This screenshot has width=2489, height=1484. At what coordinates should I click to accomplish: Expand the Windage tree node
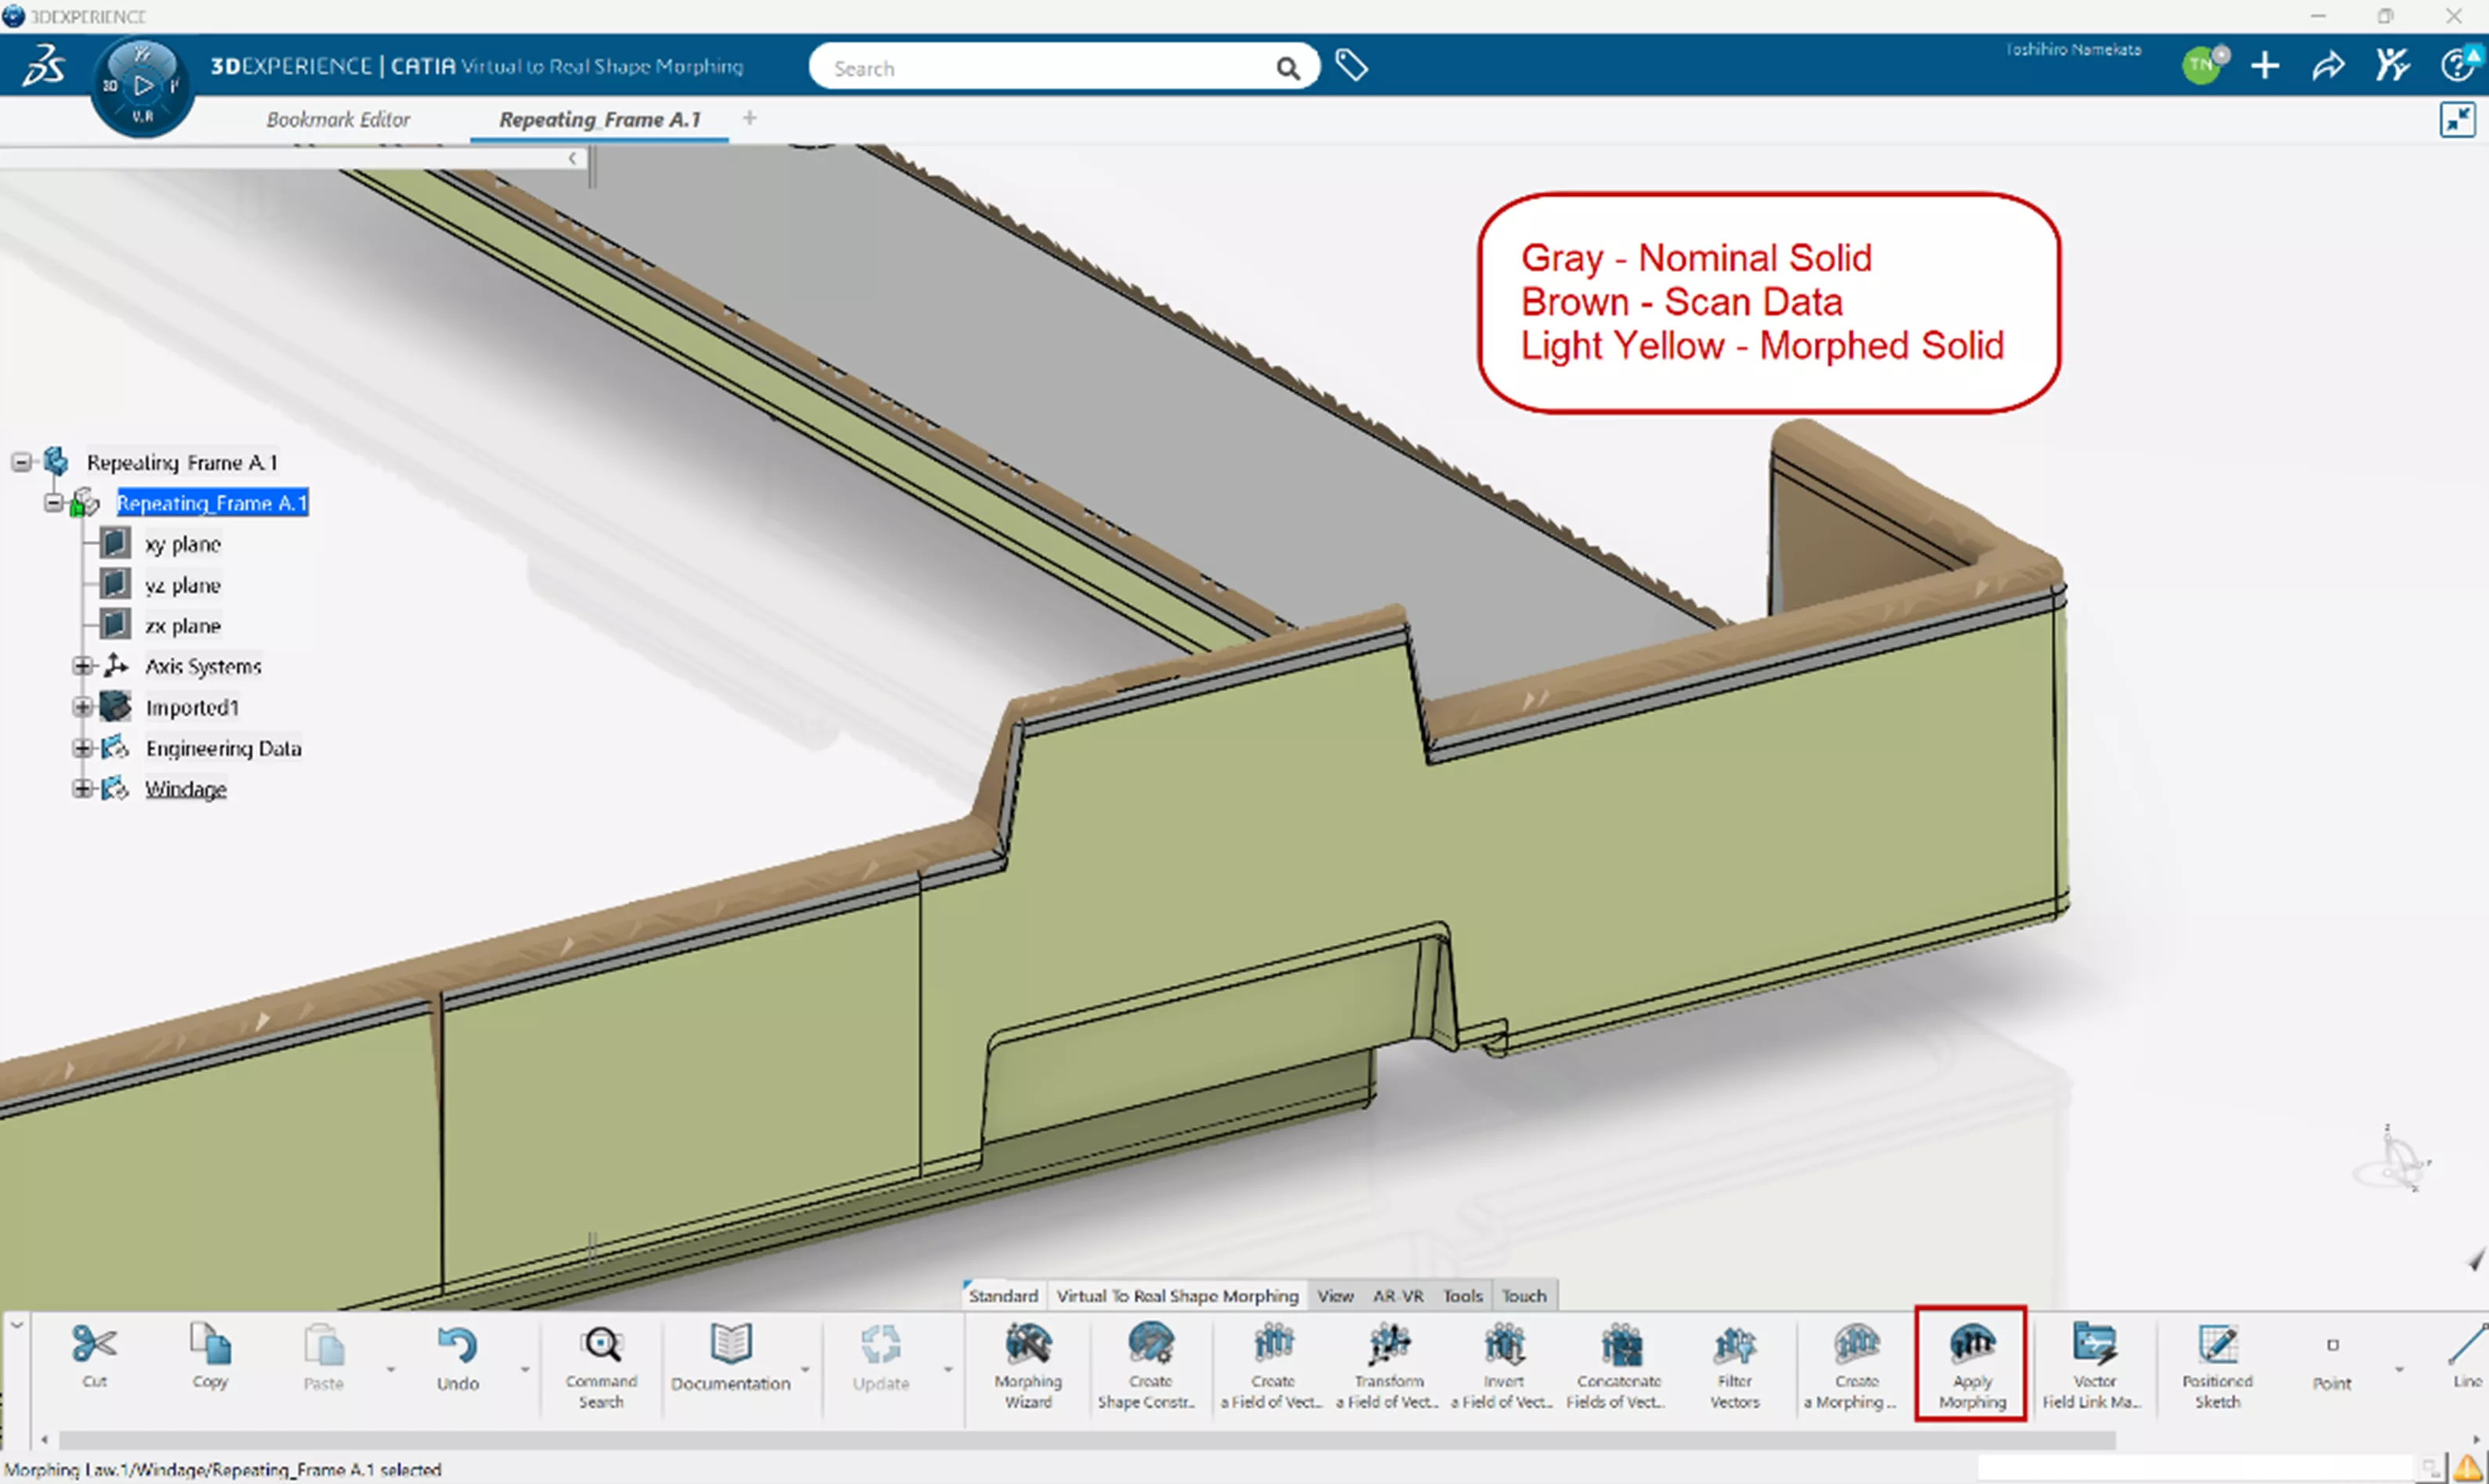pos(82,789)
